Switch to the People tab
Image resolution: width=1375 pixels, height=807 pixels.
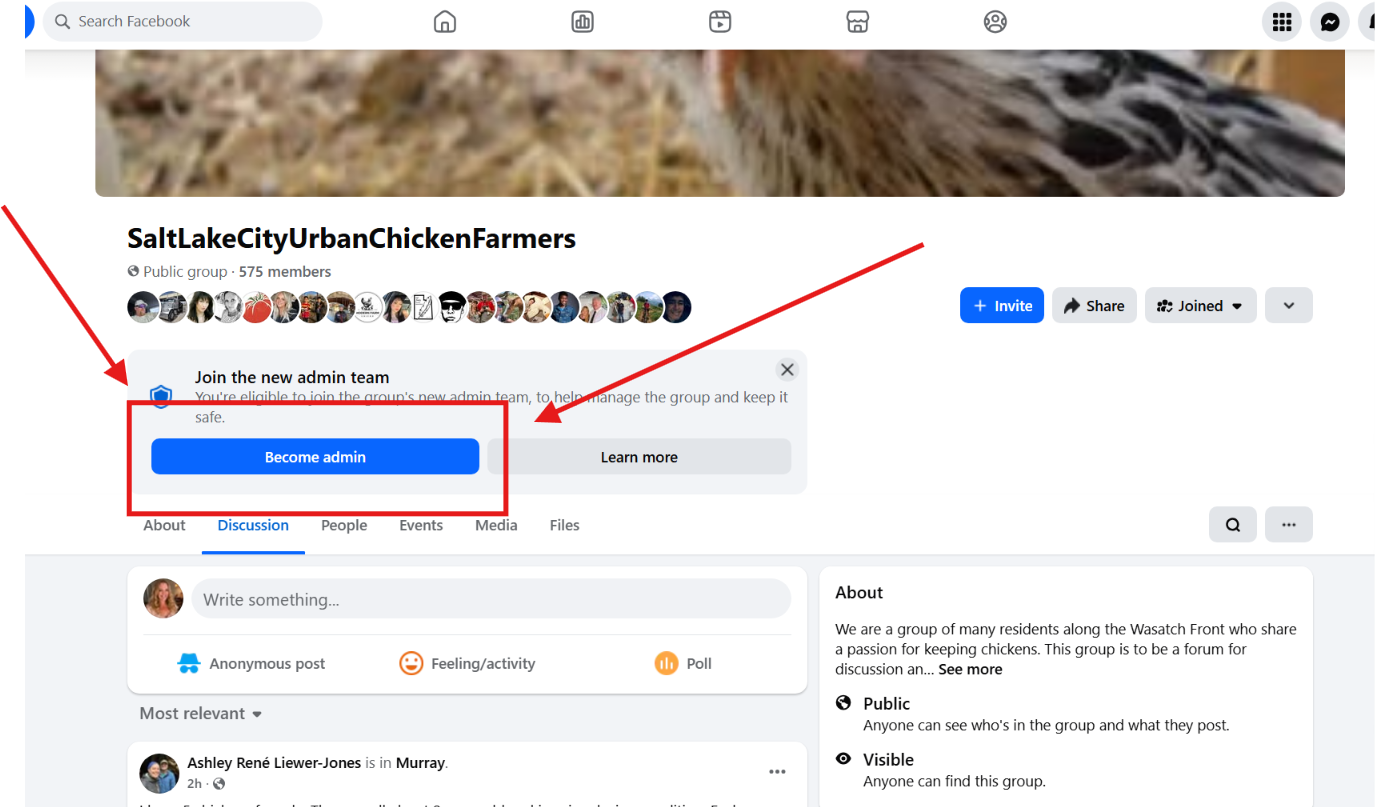point(344,525)
